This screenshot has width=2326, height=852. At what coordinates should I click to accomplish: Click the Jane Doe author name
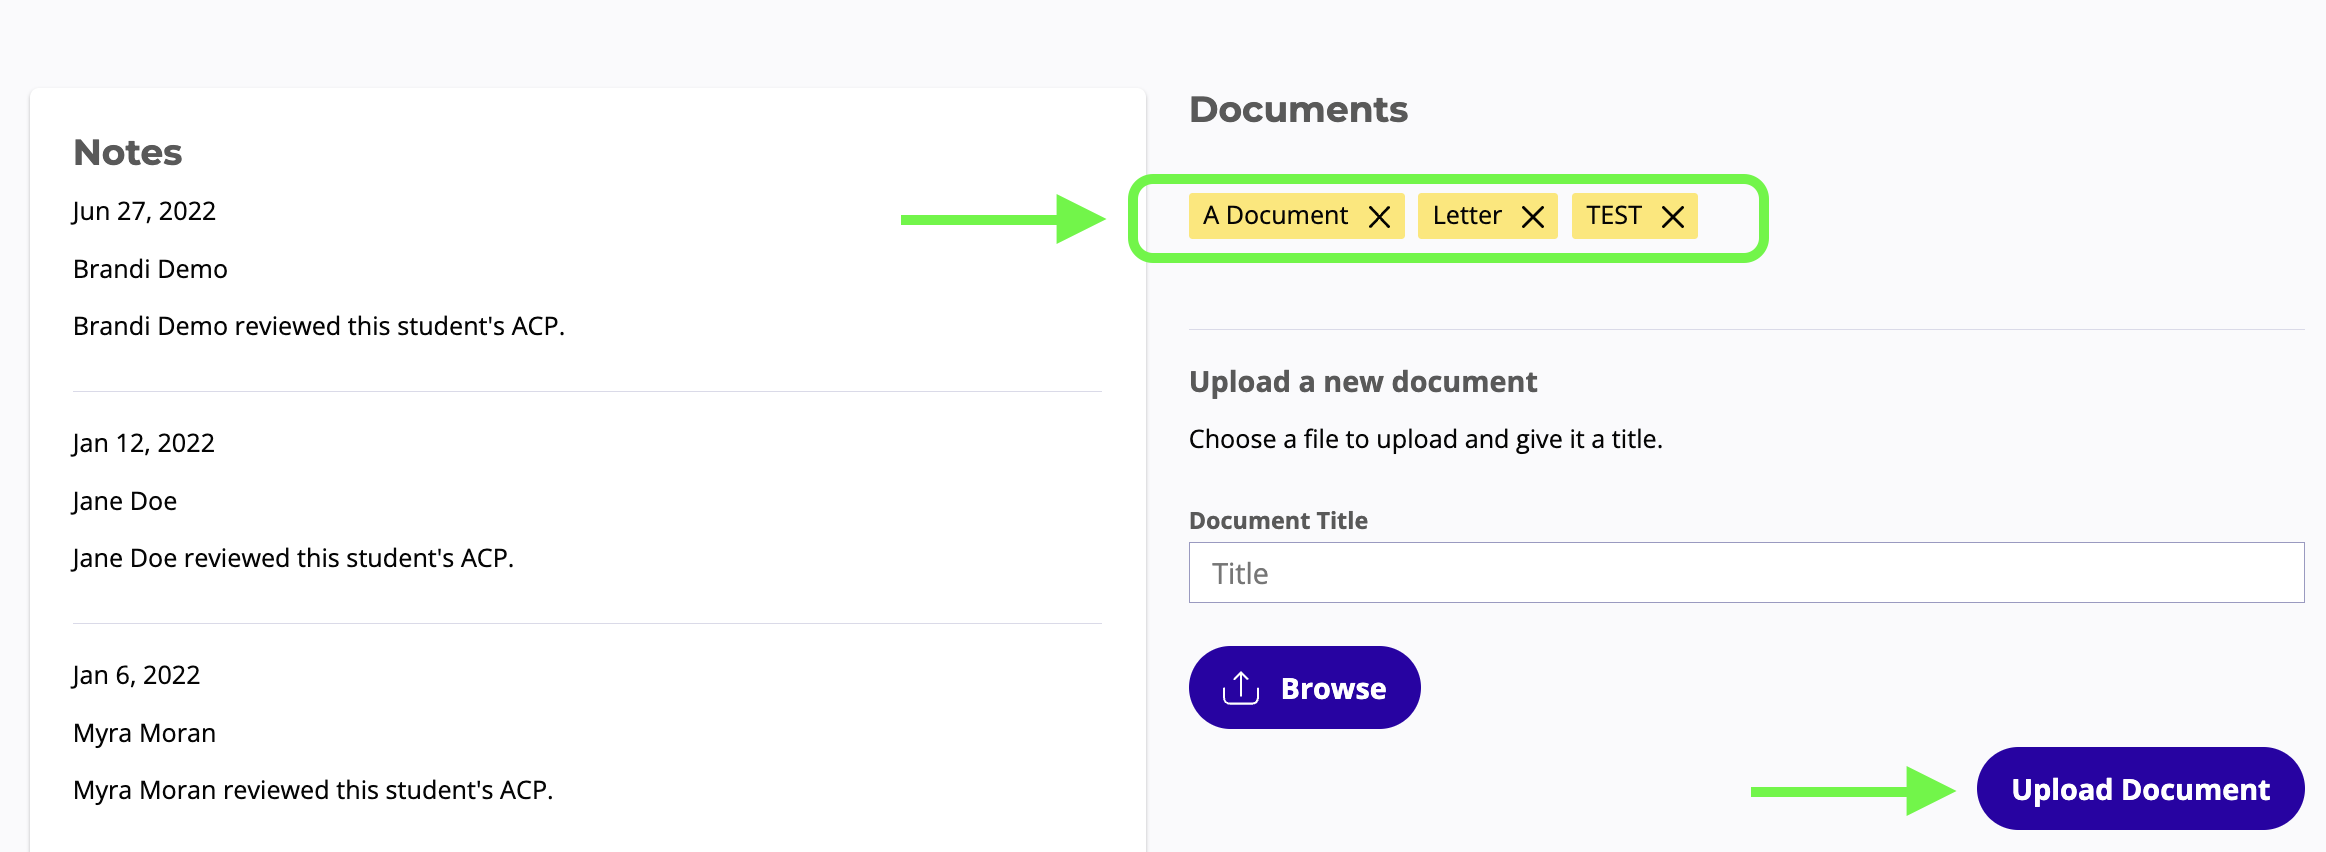click(x=125, y=501)
